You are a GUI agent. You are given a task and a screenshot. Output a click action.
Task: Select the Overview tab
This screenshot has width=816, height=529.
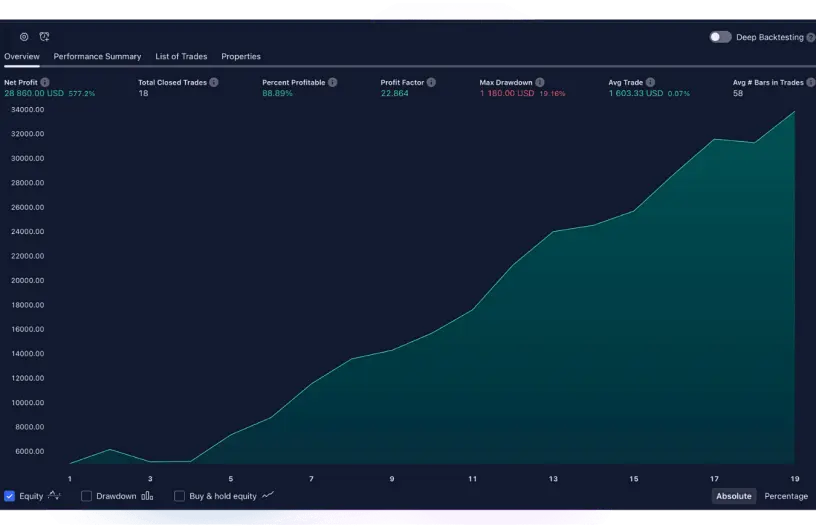[22, 57]
